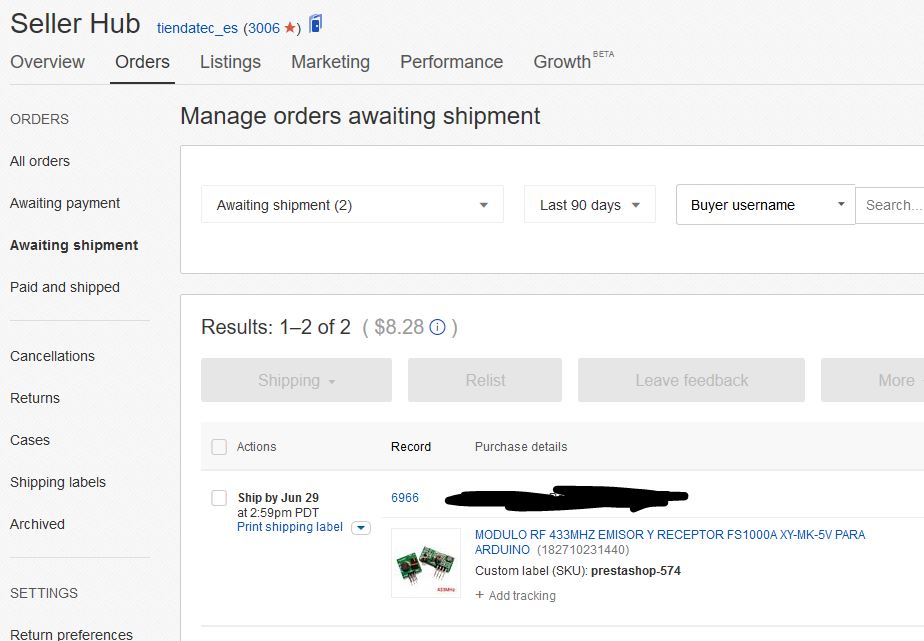Click the Print shipping label link
924x641 pixels.
[x=289, y=527]
